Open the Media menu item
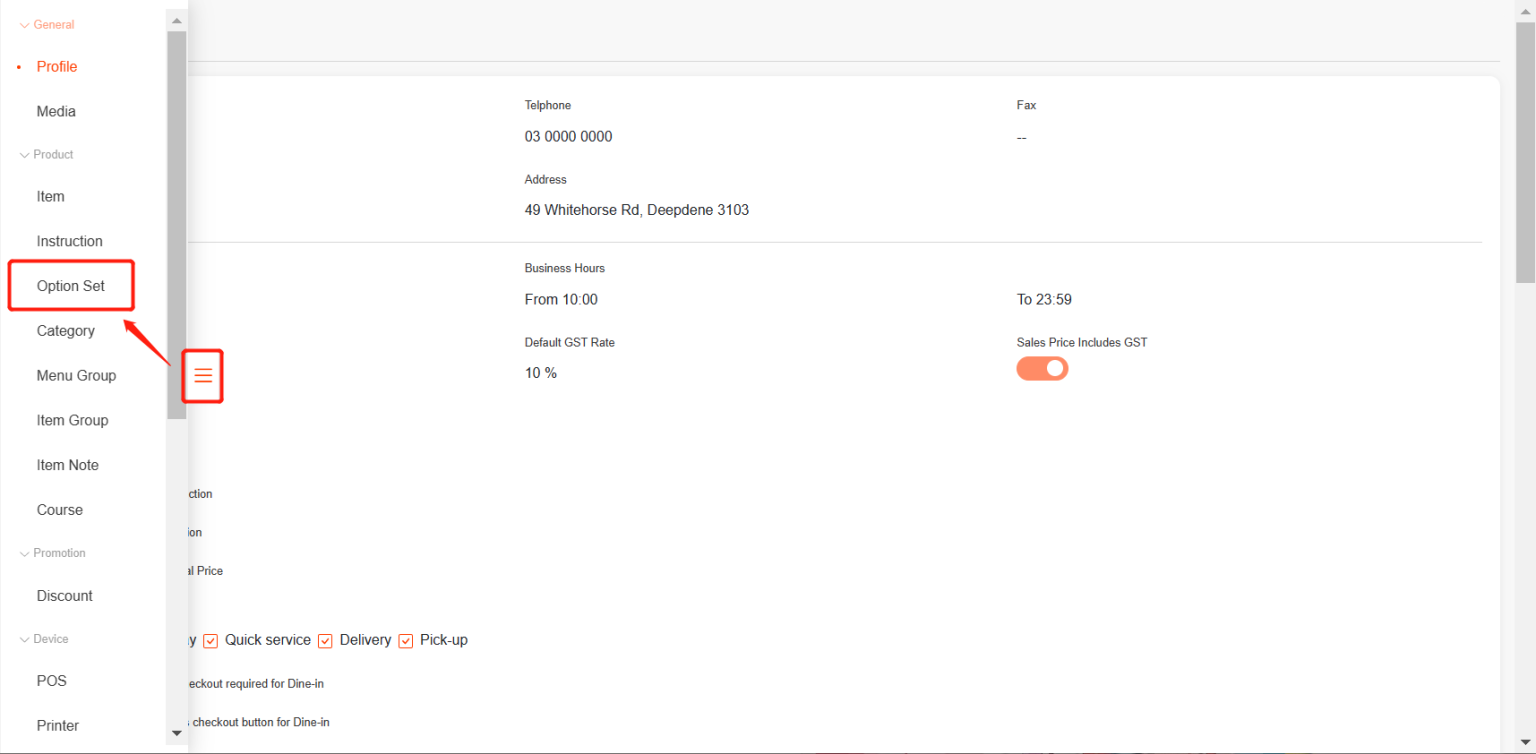Viewport: 1536px width, 754px height. click(56, 112)
